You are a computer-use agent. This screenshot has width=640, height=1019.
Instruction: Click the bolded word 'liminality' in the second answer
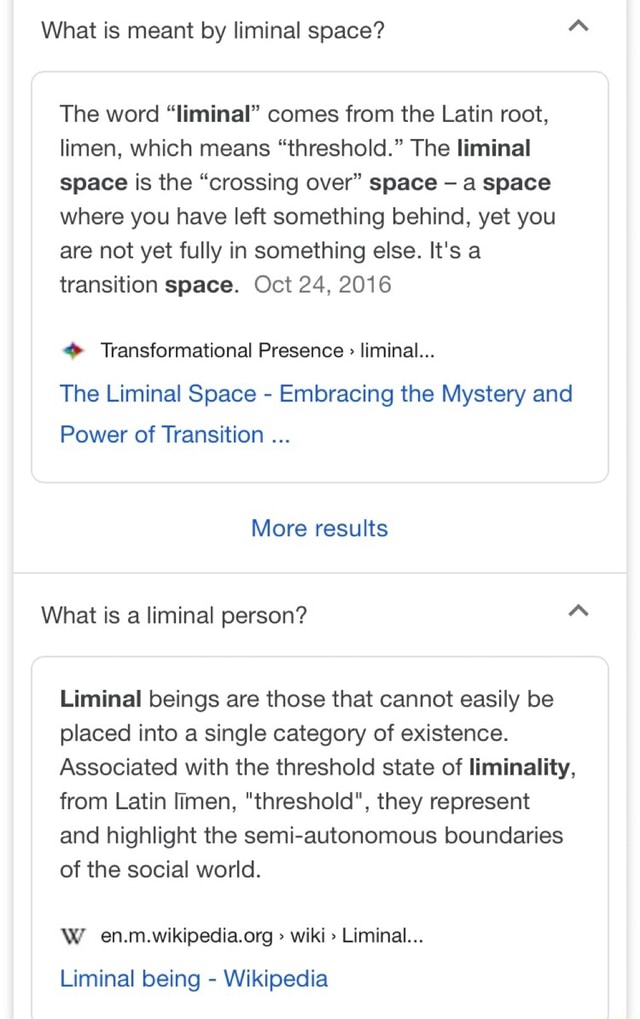(x=517, y=767)
